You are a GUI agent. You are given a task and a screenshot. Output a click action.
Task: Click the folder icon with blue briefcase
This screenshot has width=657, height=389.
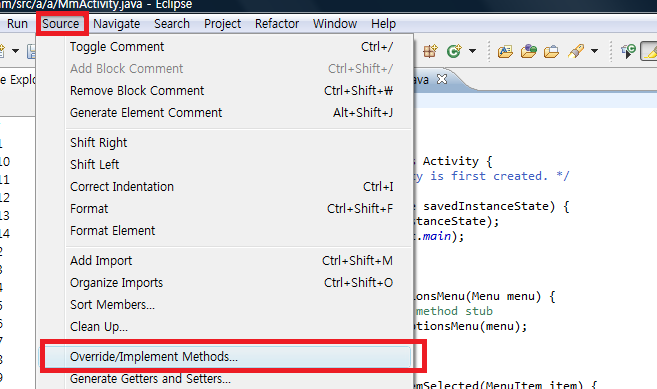click(551, 51)
